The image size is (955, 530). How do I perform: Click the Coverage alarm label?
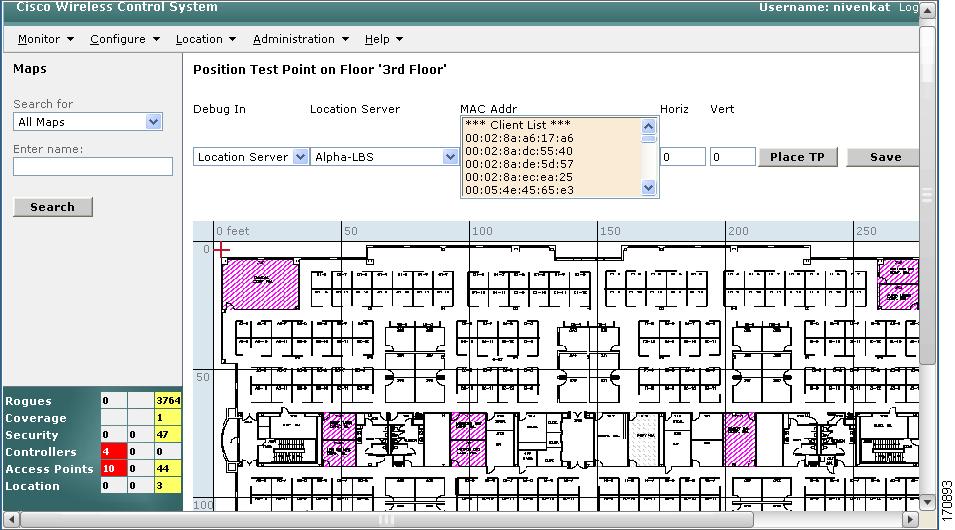pos(36,418)
